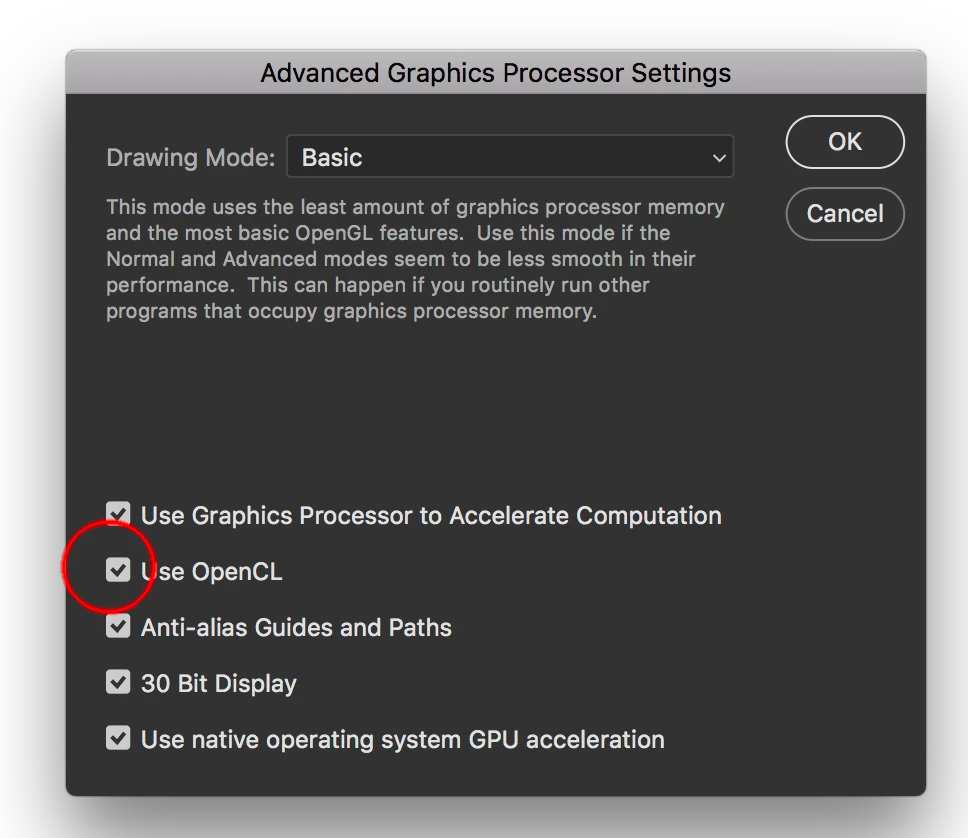Click the 'Use Graphics Processor to Accelerate Computation' label
This screenshot has height=838, width=968.
[x=431, y=516]
